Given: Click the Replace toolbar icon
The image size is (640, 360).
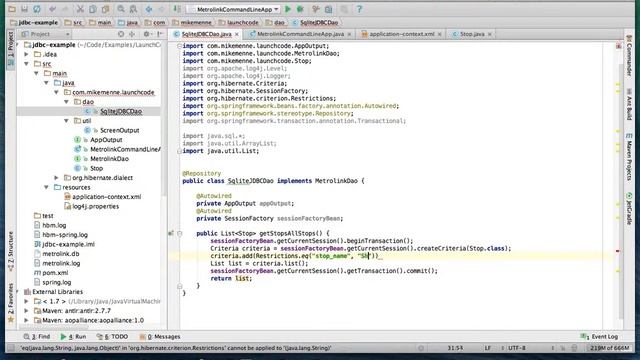Looking at the screenshot, I should pyautogui.click(x=133, y=9).
